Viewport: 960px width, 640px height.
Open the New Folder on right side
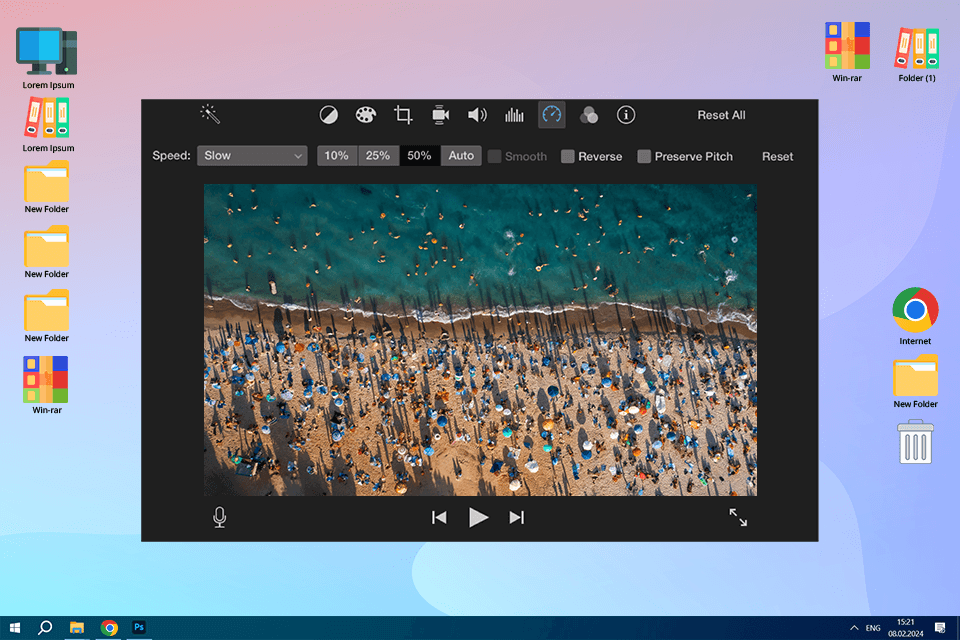(x=915, y=381)
